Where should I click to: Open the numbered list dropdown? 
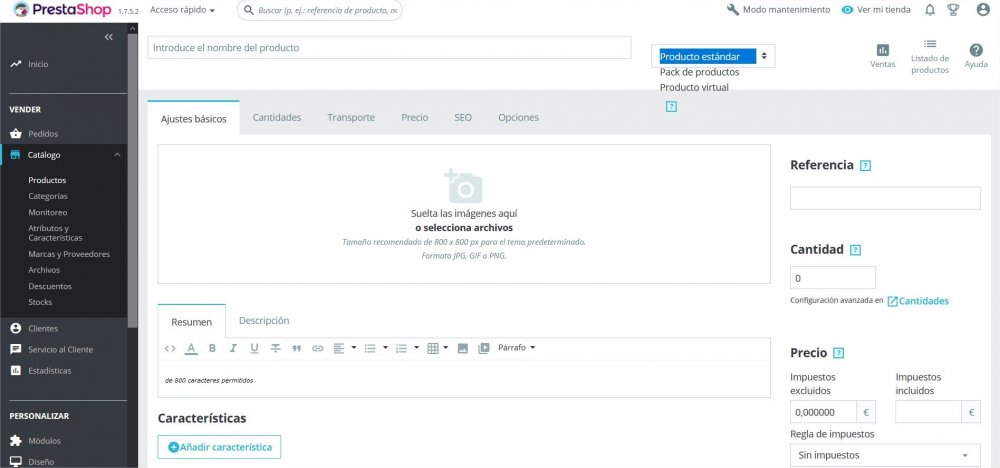coord(407,348)
